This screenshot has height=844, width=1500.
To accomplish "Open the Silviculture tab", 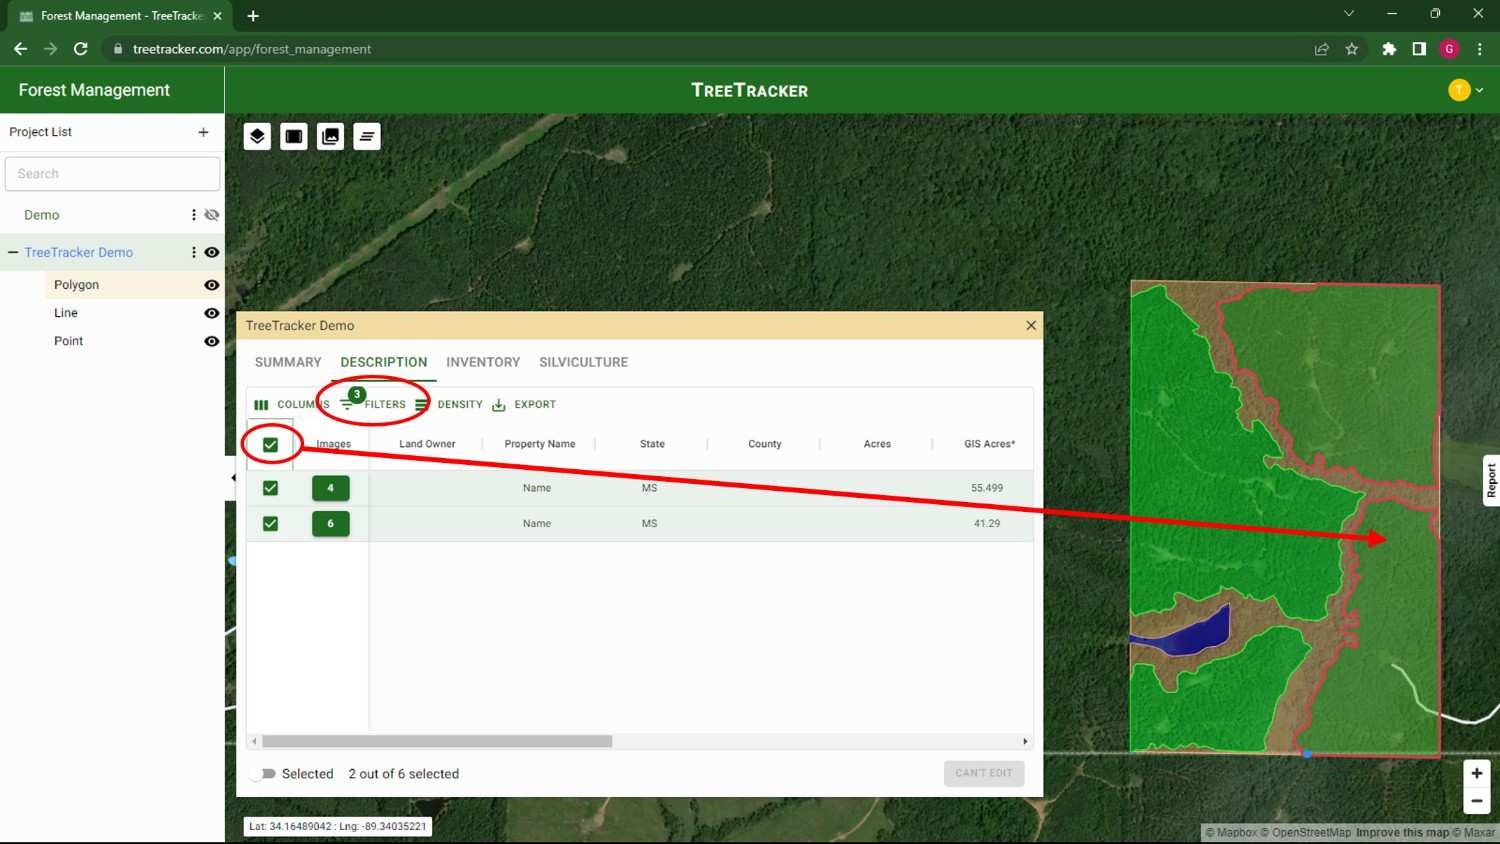I will [583, 361].
